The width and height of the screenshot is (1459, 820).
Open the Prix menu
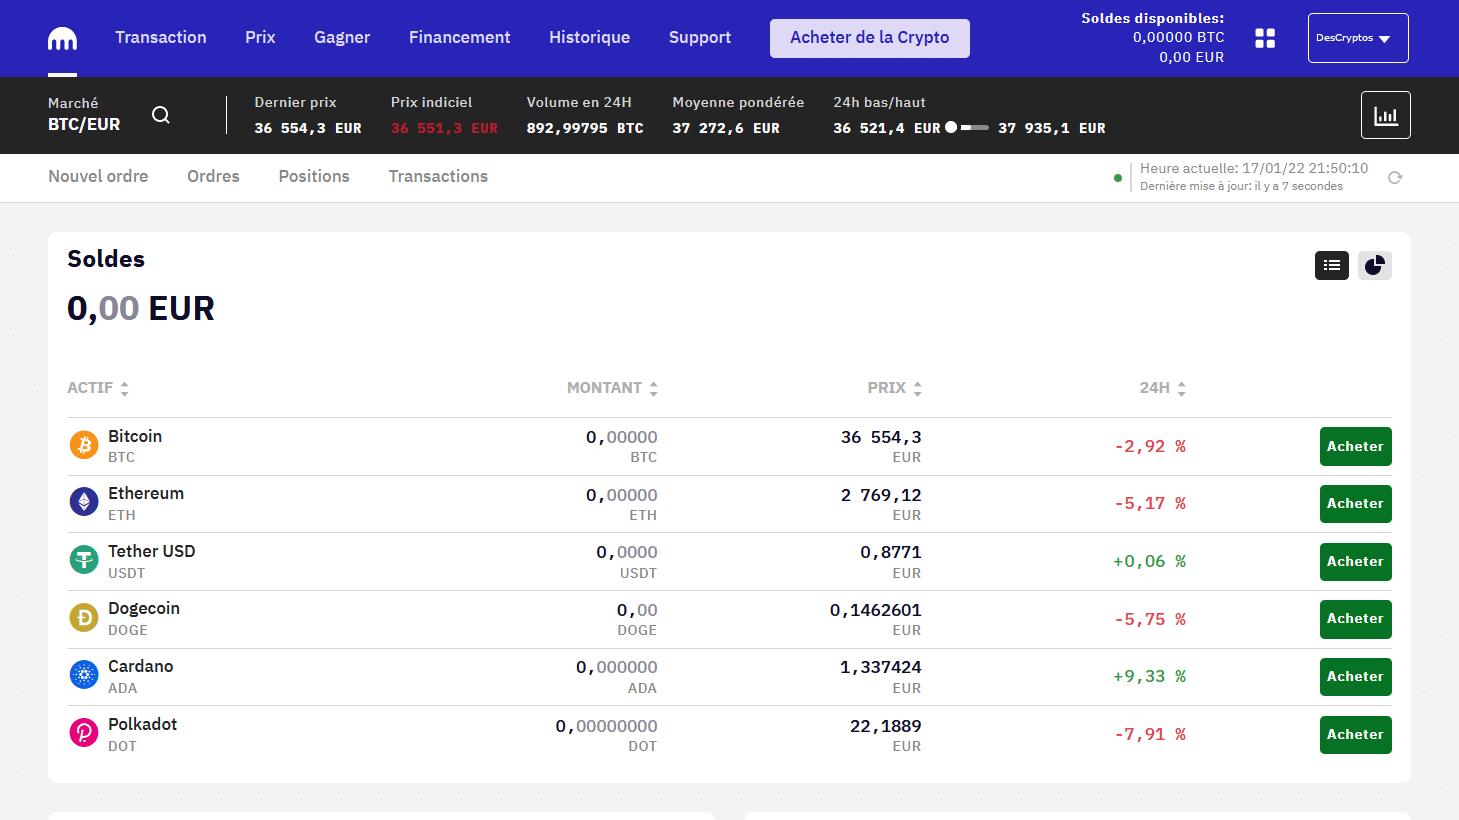tap(260, 37)
